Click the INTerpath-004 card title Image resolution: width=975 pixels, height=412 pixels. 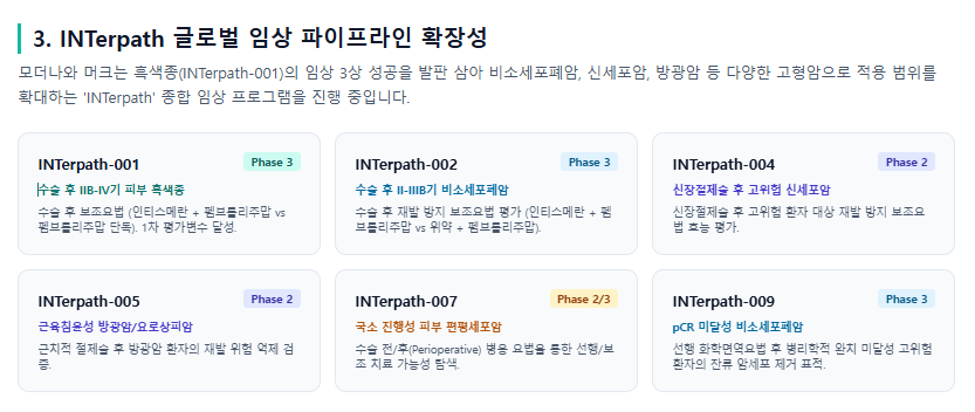pos(724,165)
